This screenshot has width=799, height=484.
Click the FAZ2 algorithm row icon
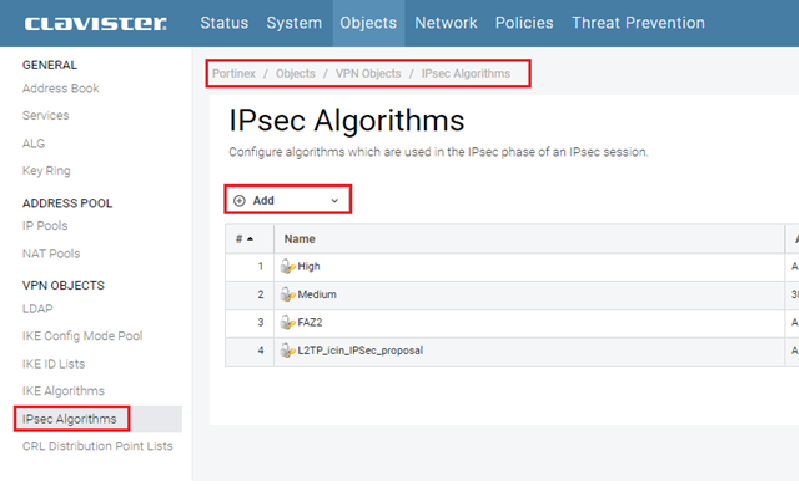[x=290, y=323]
